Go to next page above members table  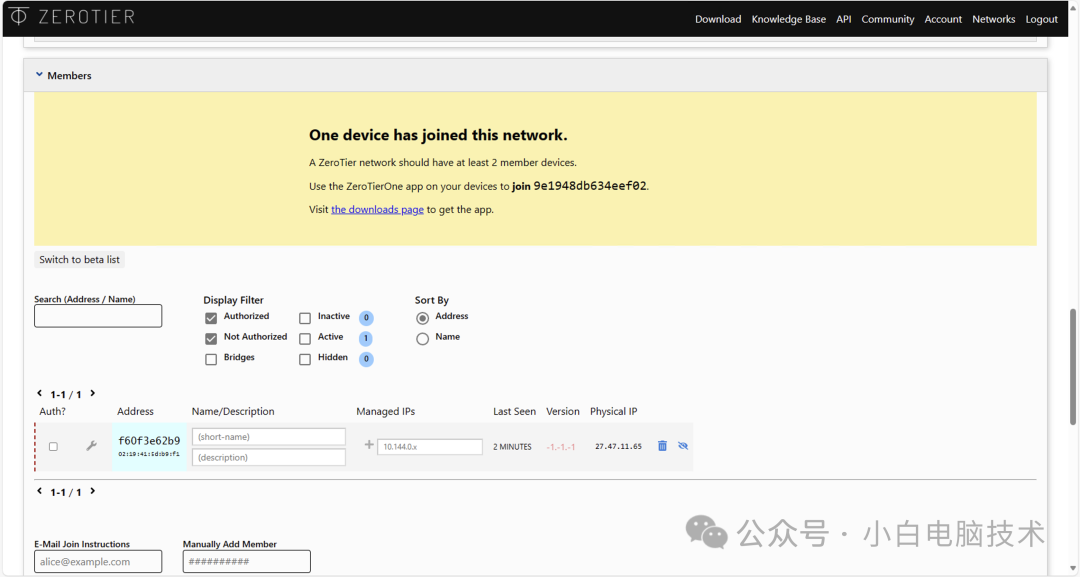pyautogui.click(x=92, y=393)
